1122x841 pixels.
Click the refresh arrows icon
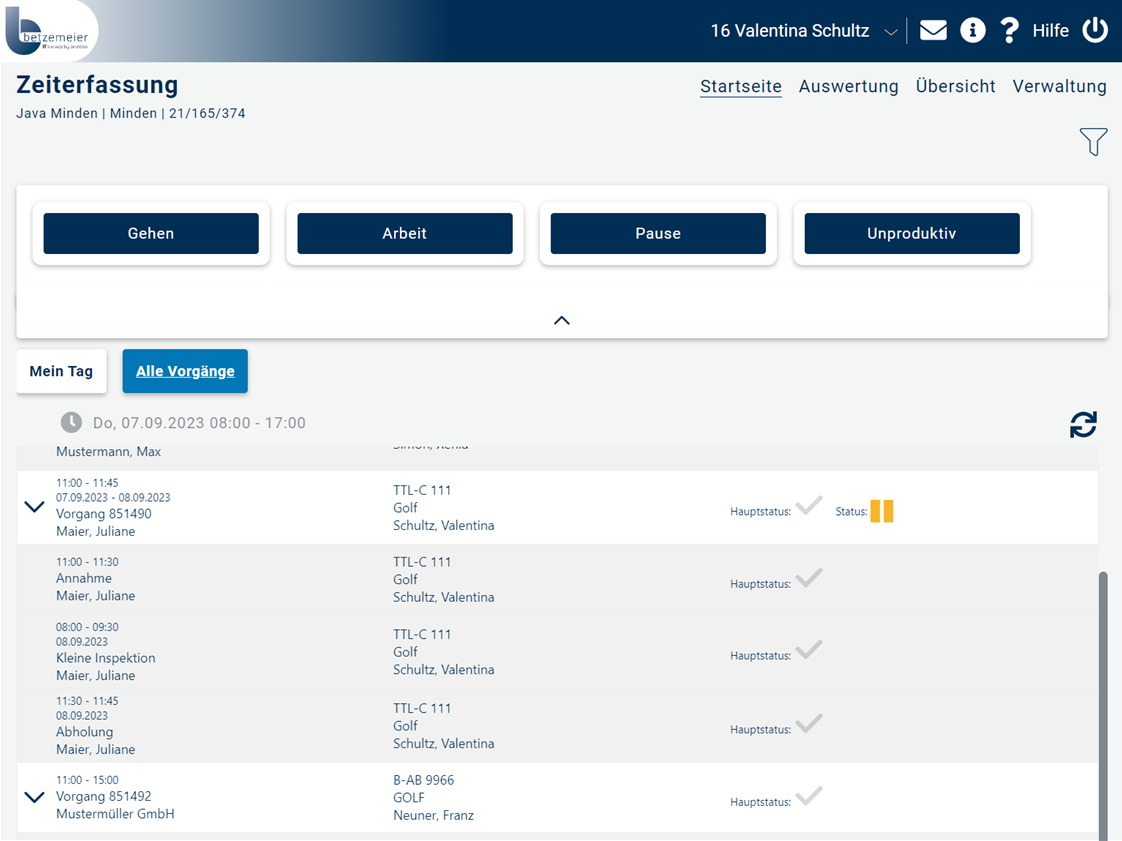coord(1083,424)
